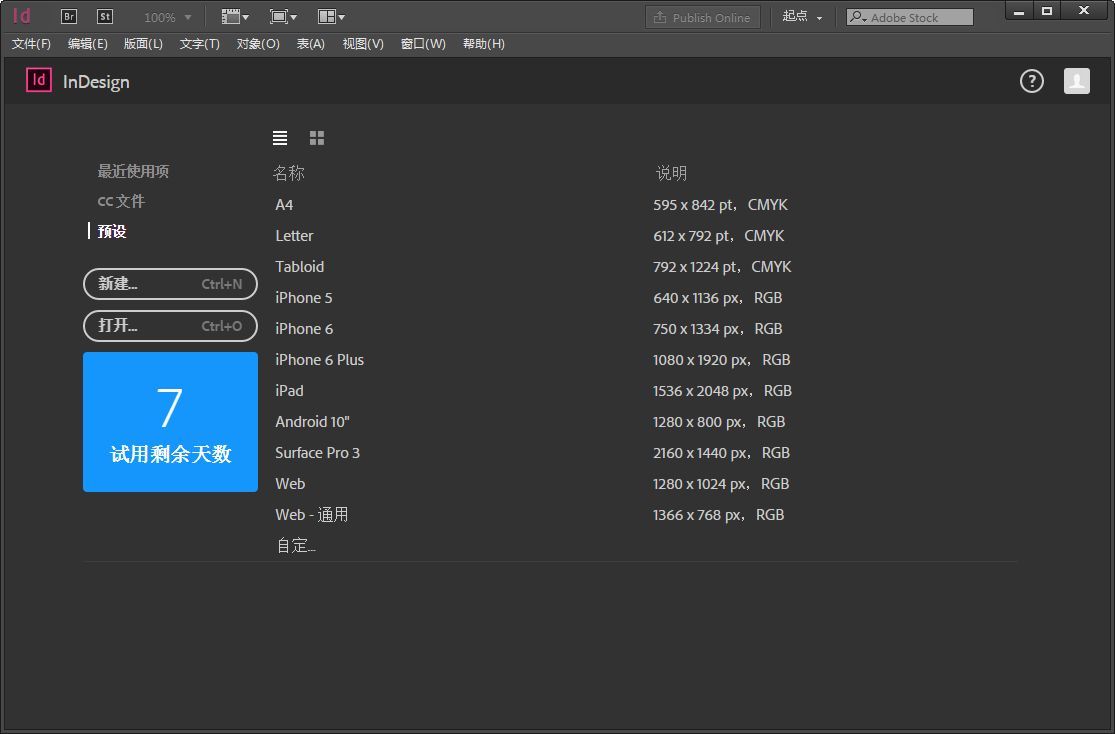Select the 最近使用项 tab

(x=133, y=171)
